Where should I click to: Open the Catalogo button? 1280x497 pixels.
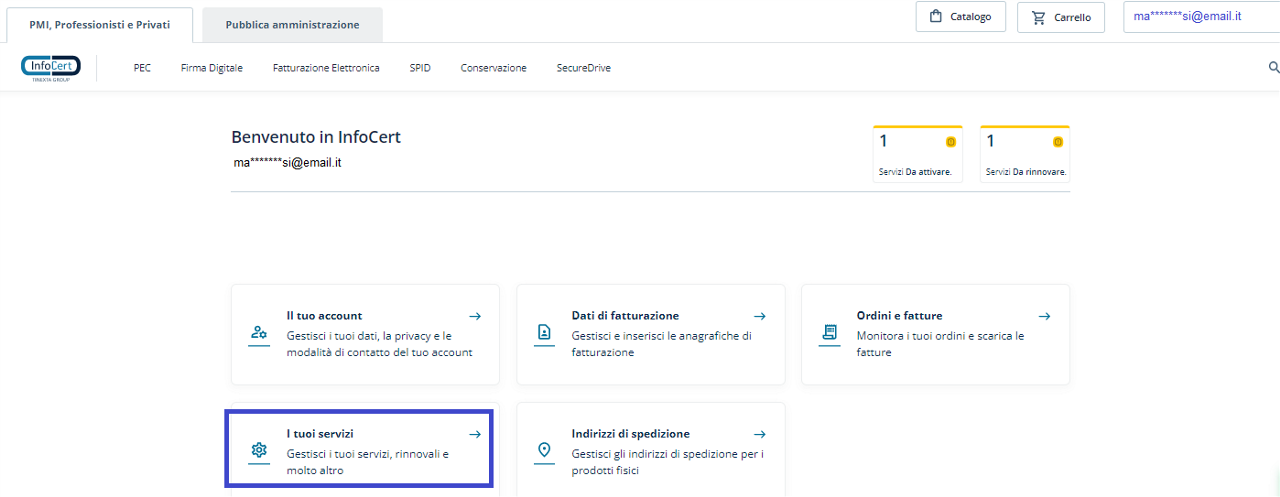960,17
